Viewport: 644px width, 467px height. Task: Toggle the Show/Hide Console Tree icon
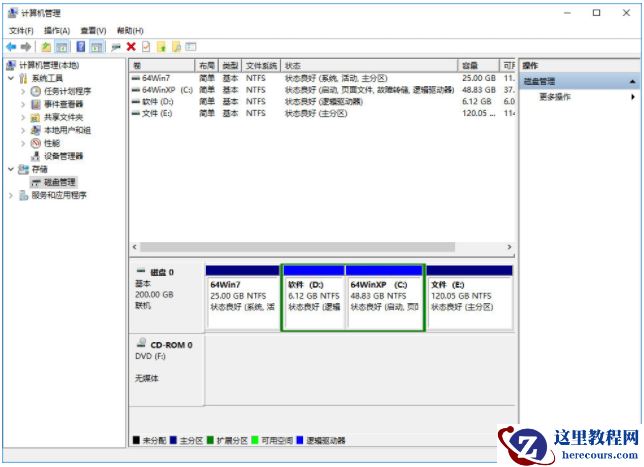click(62, 47)
